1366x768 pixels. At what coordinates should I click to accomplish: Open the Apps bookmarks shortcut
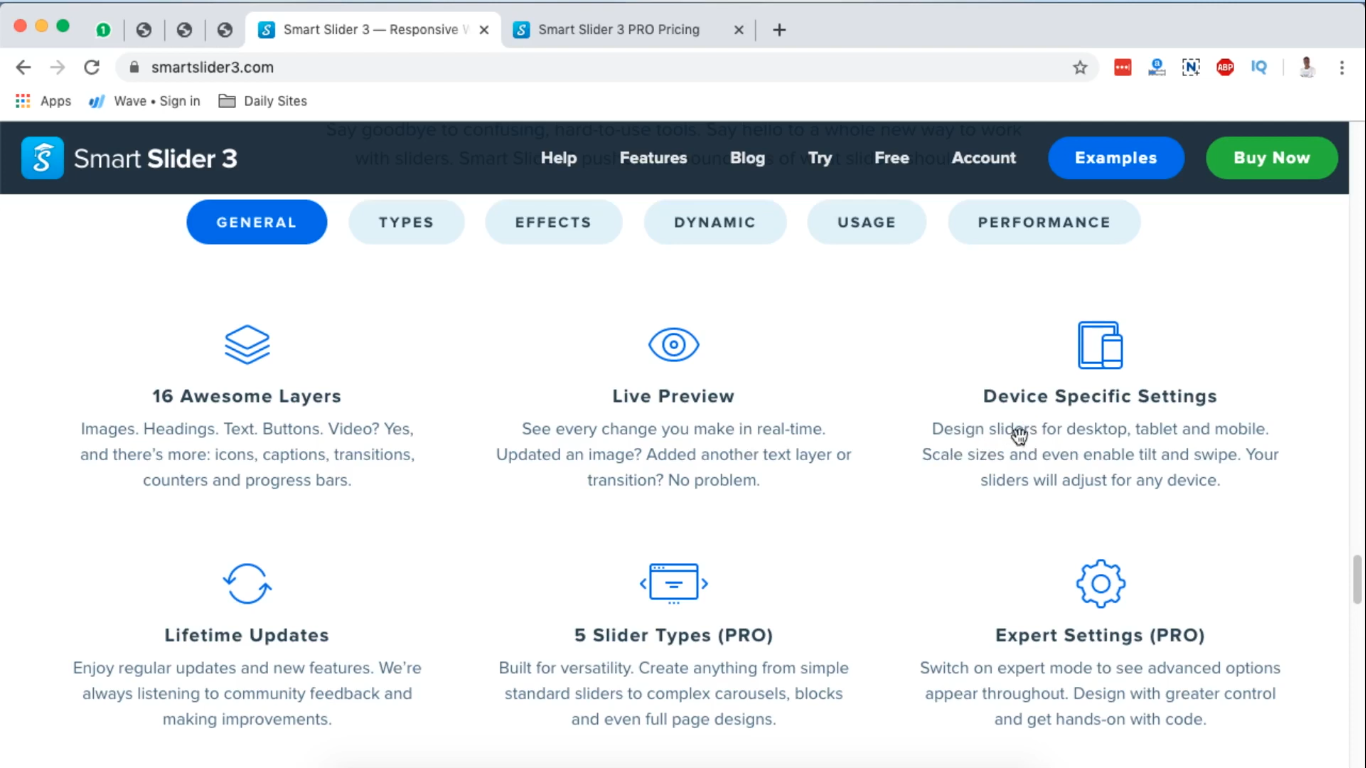click(x=43, y=101)
